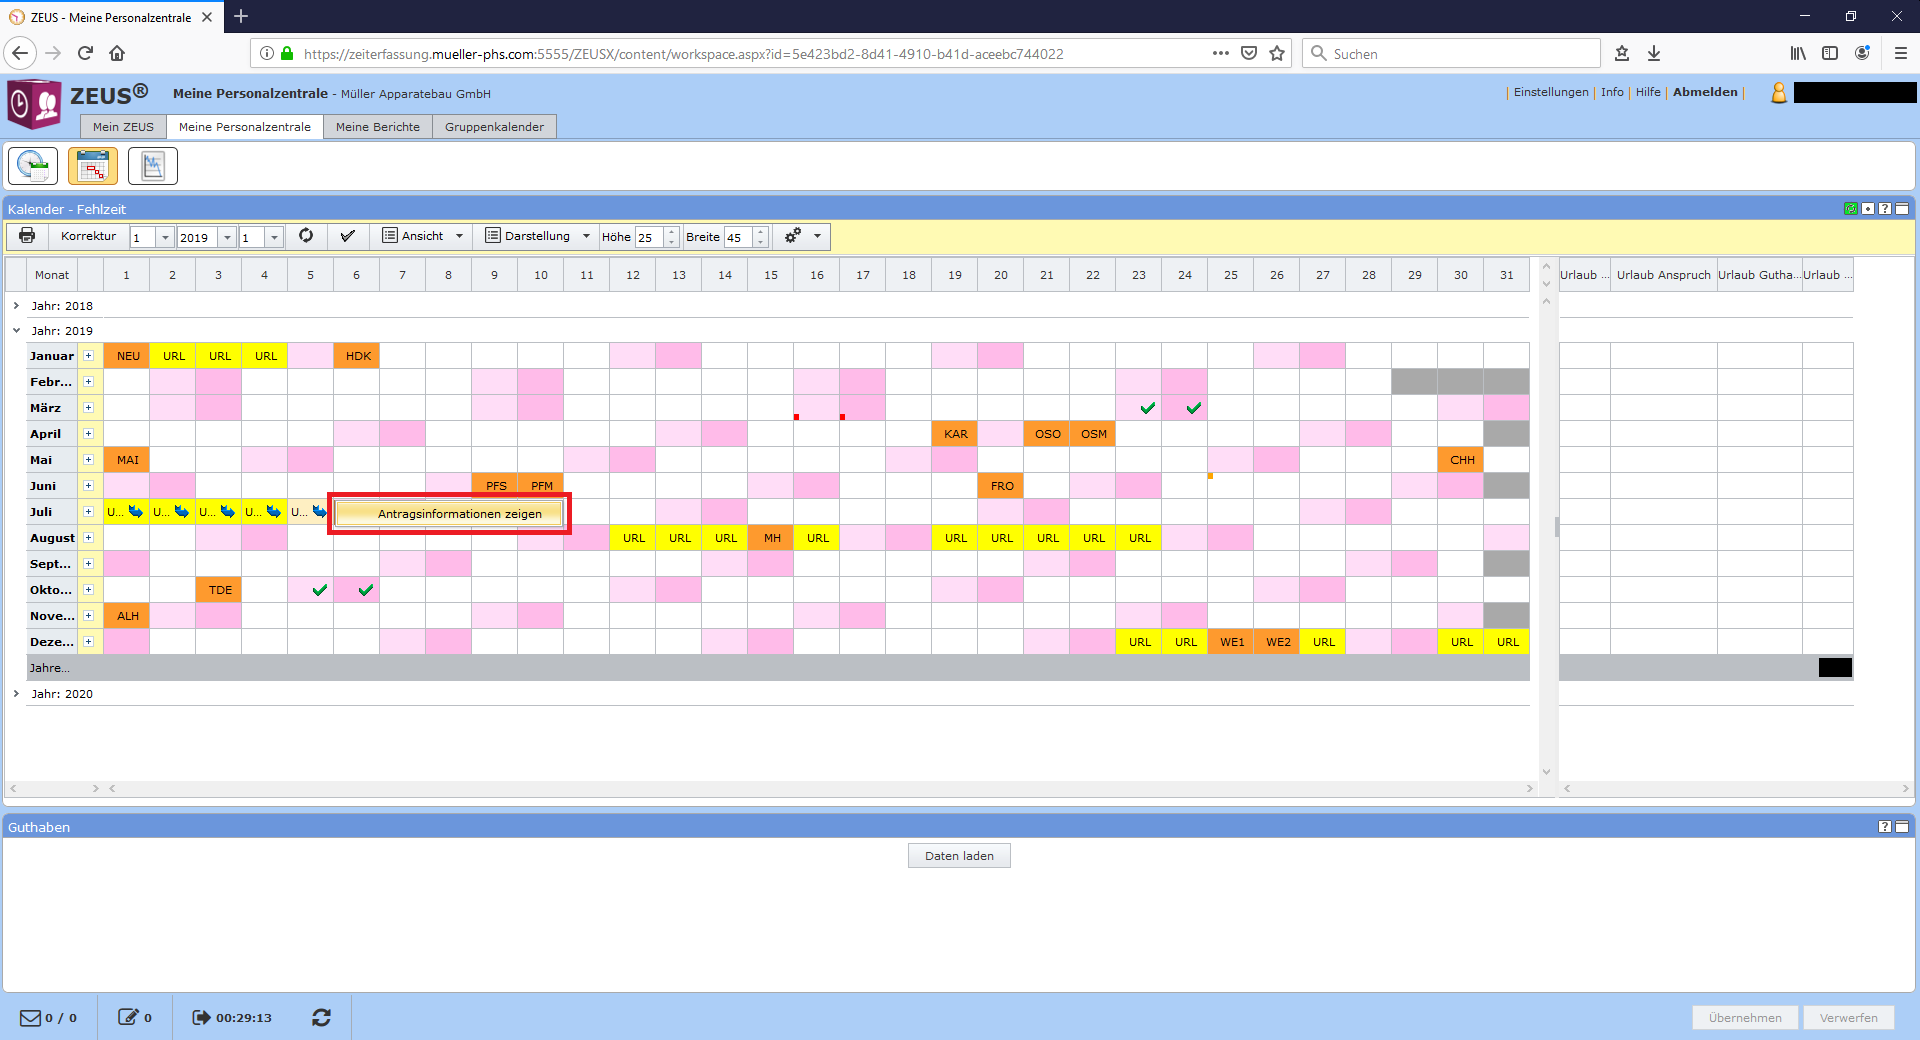Open the Darstellung dropdown

538,236
